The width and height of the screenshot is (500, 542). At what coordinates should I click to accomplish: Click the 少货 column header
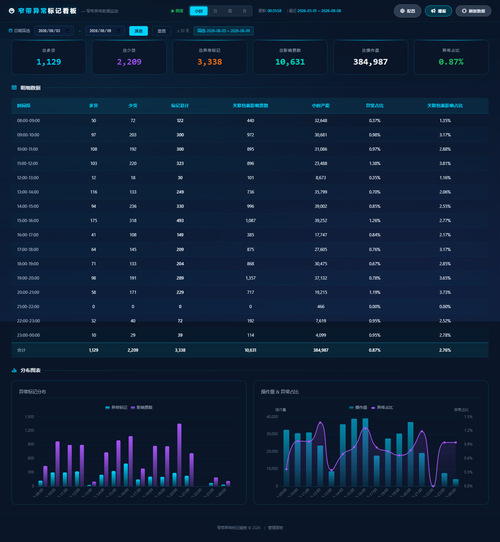[133, 106]
